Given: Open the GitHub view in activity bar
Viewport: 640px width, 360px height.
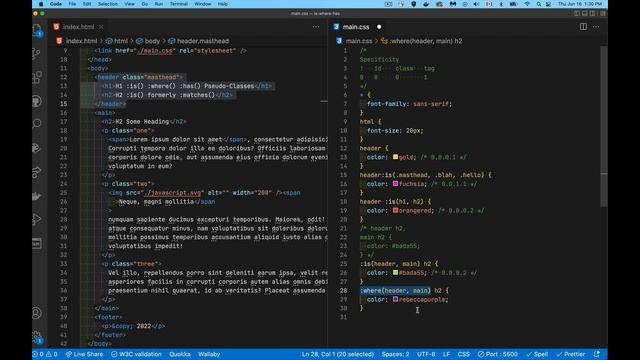Looking at the screenshot, I should 37,101.
